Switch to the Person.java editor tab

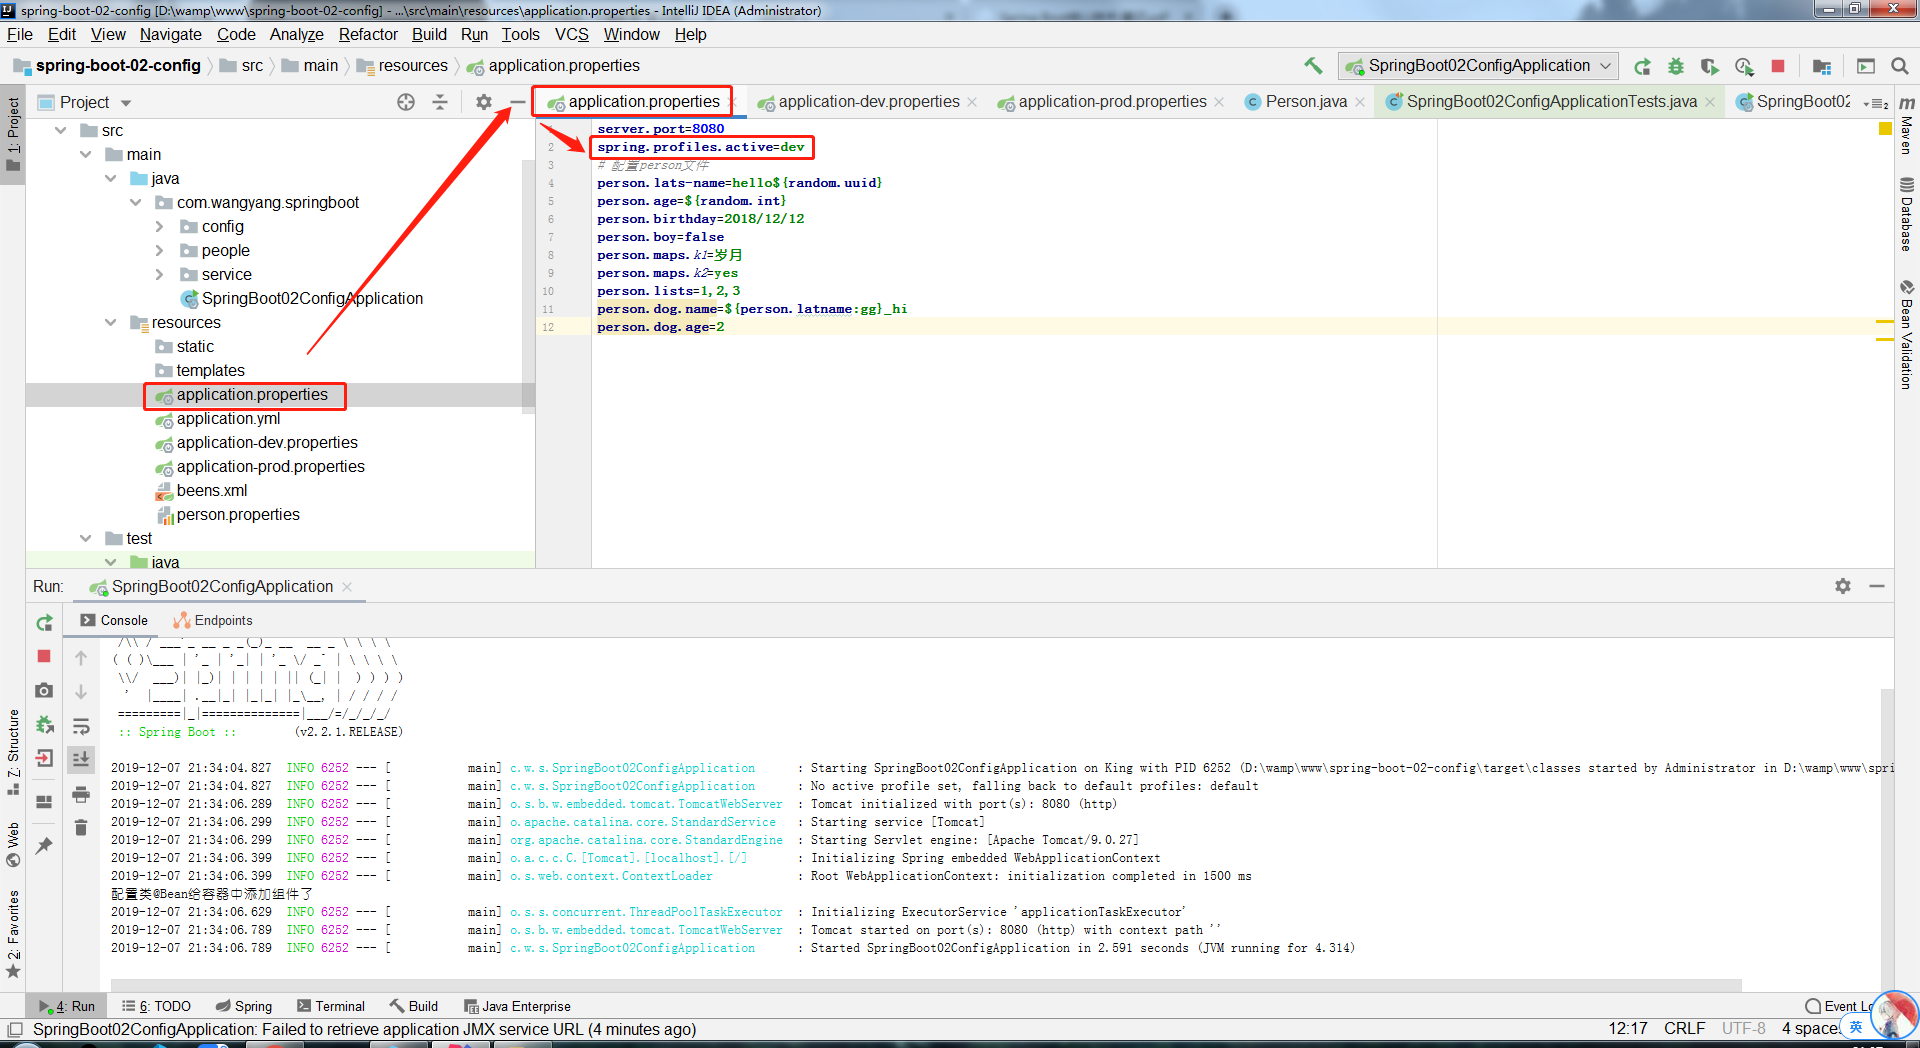tap(1305, 101)
